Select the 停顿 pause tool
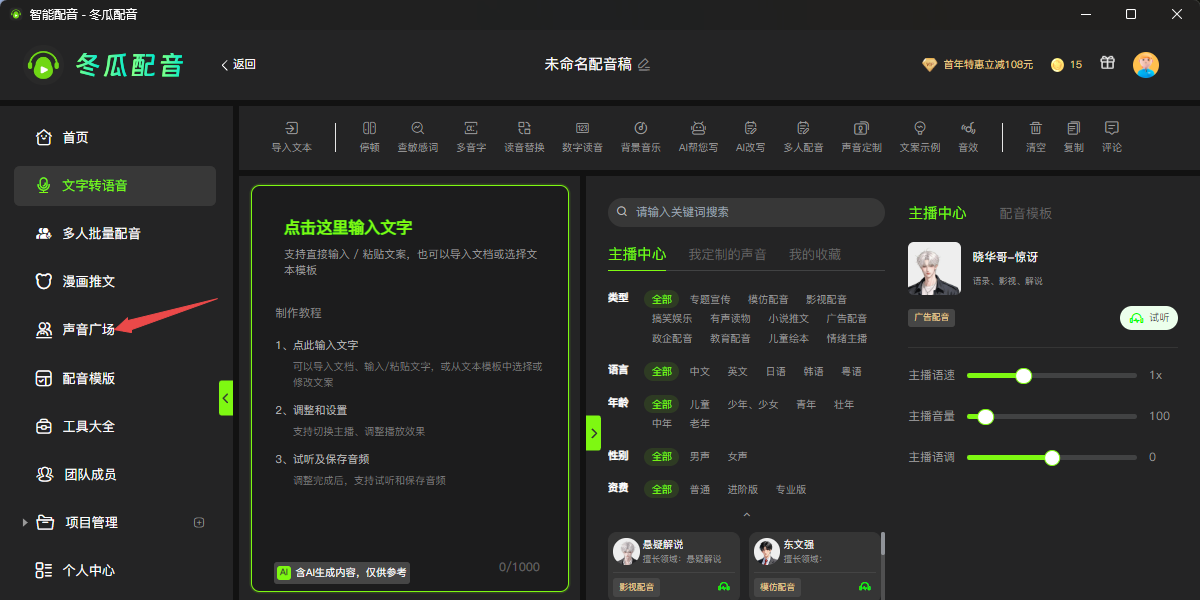Viewport: 1200px width, 600px height. tap(370, 137)
